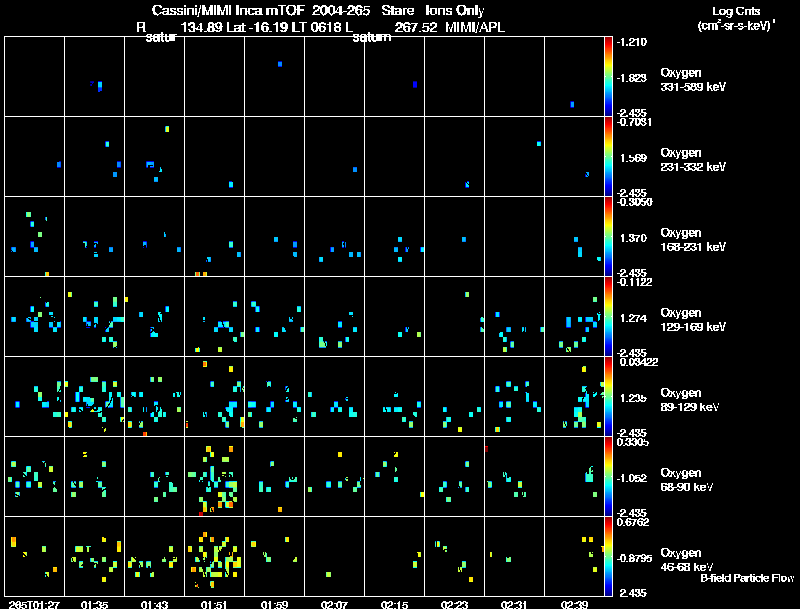Click the 'Oxygen 129-169 keV' row label
Viewport: 800px width, 609px height.
click(x=693, y=320)
